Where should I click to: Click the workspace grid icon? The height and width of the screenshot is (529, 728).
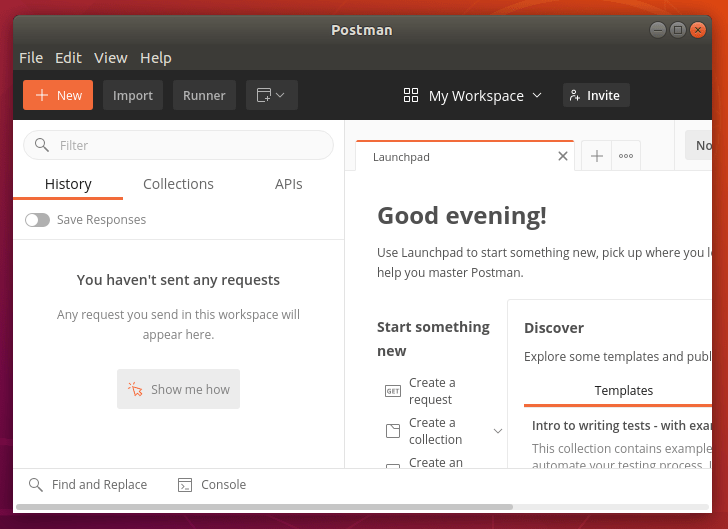click(411, 95)
